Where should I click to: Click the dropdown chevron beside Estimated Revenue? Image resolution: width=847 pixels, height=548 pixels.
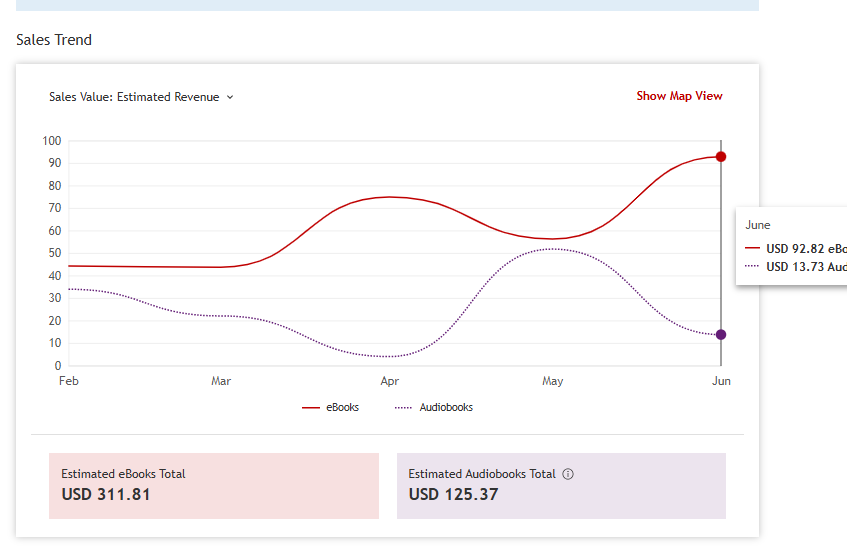[x=230, y=97]
